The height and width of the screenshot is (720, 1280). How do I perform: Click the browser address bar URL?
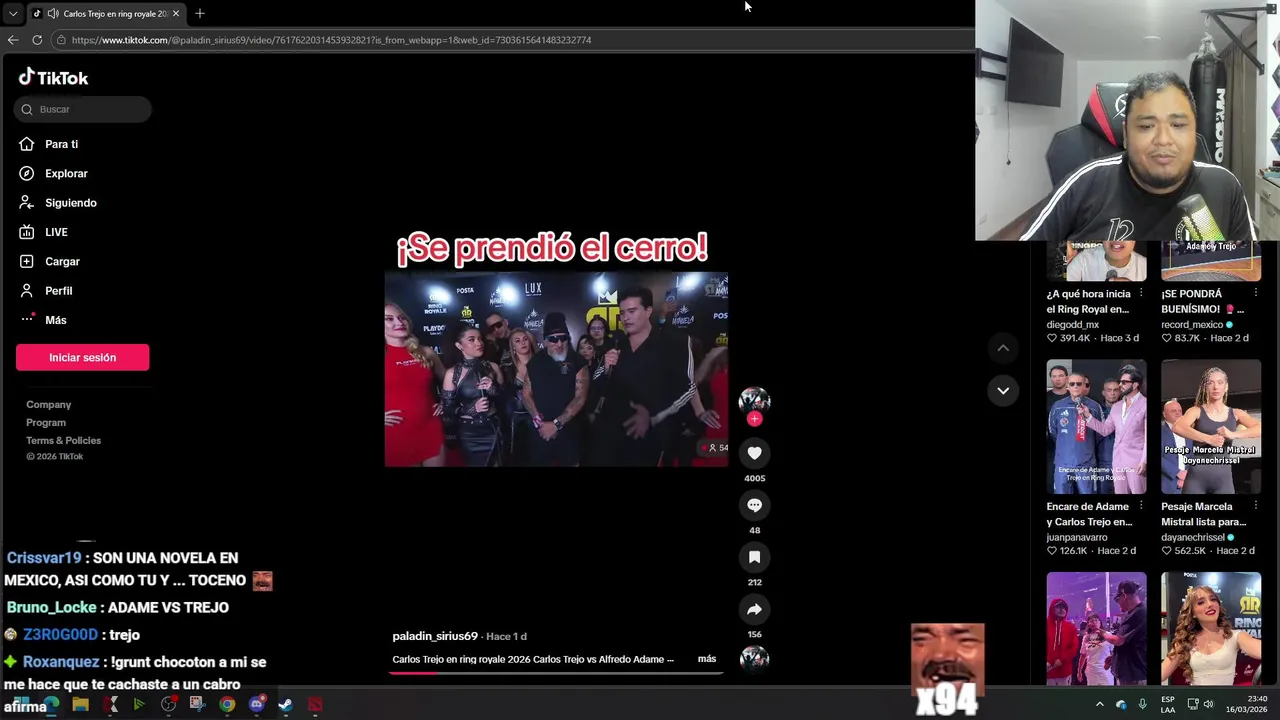tap(331, 40)
